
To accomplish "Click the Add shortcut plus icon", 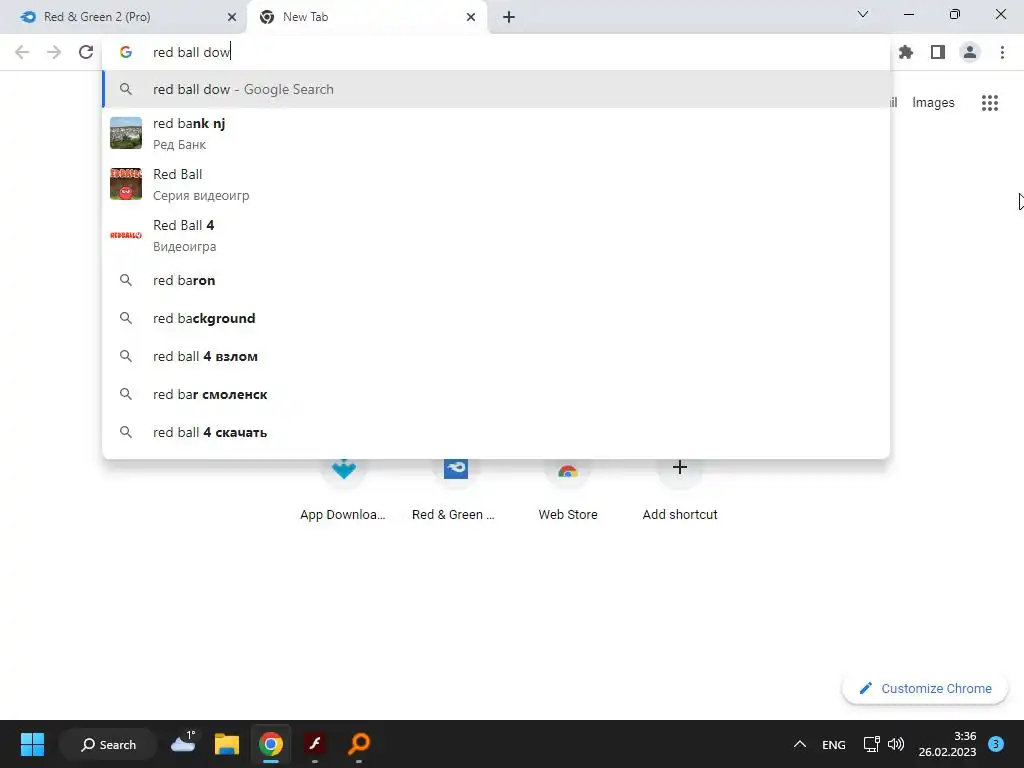I will point(680,467).
